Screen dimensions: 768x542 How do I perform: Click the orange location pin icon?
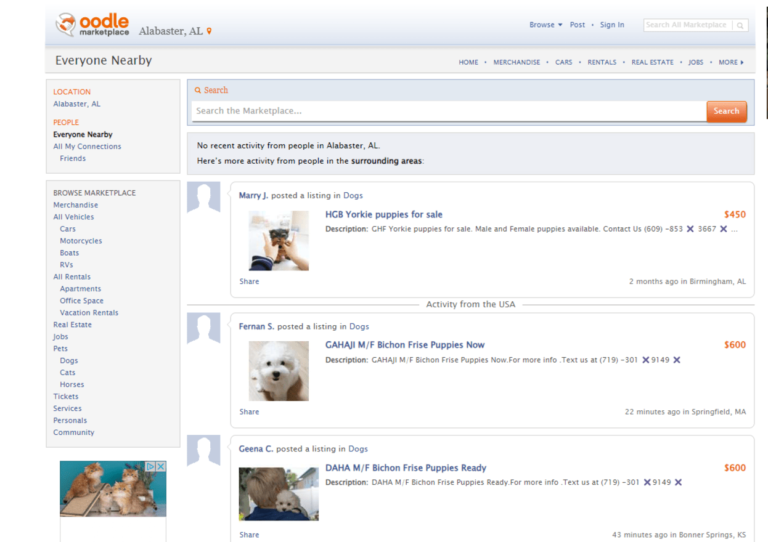coord(209,32)
